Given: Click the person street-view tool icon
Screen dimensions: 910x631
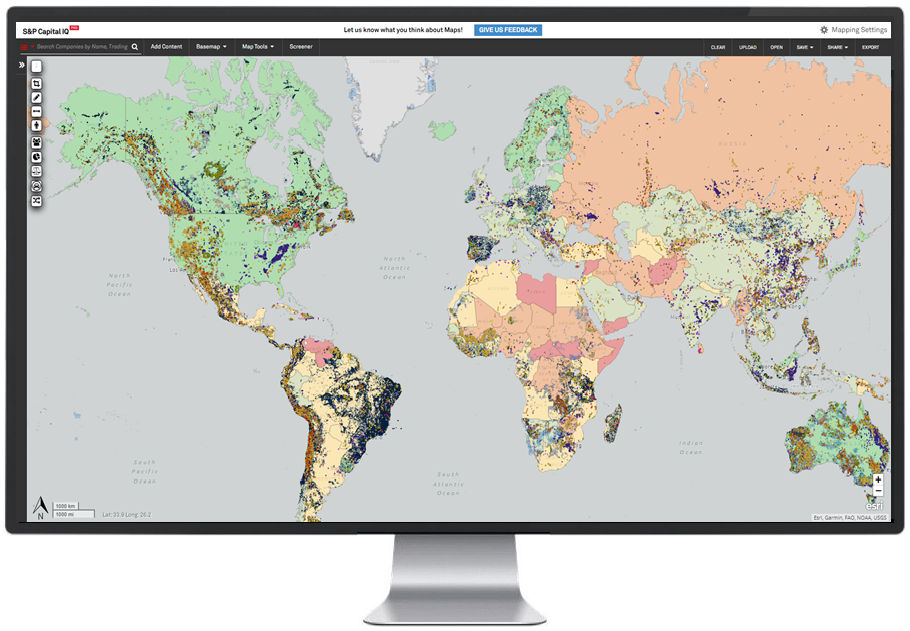Looking at the screenshot, I should [37, 126].
